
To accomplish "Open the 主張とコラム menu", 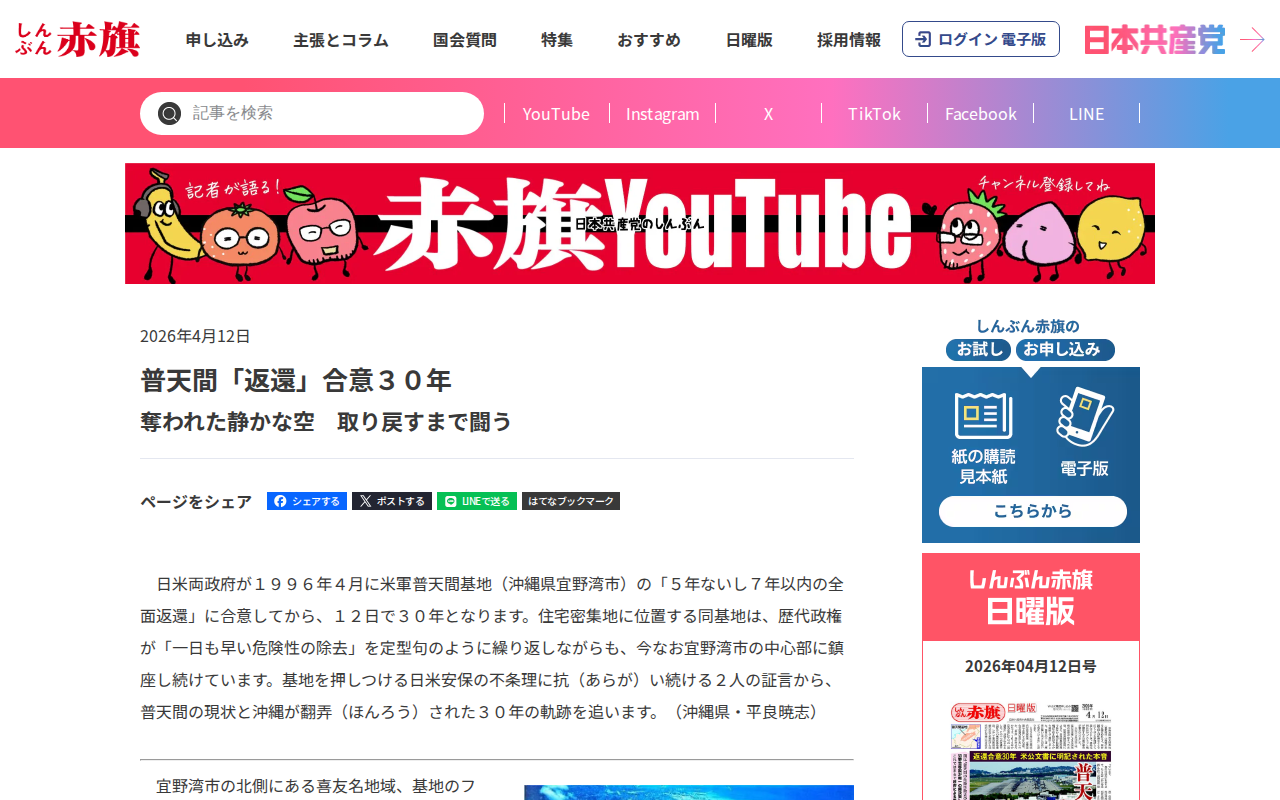I will click(341, 40).
